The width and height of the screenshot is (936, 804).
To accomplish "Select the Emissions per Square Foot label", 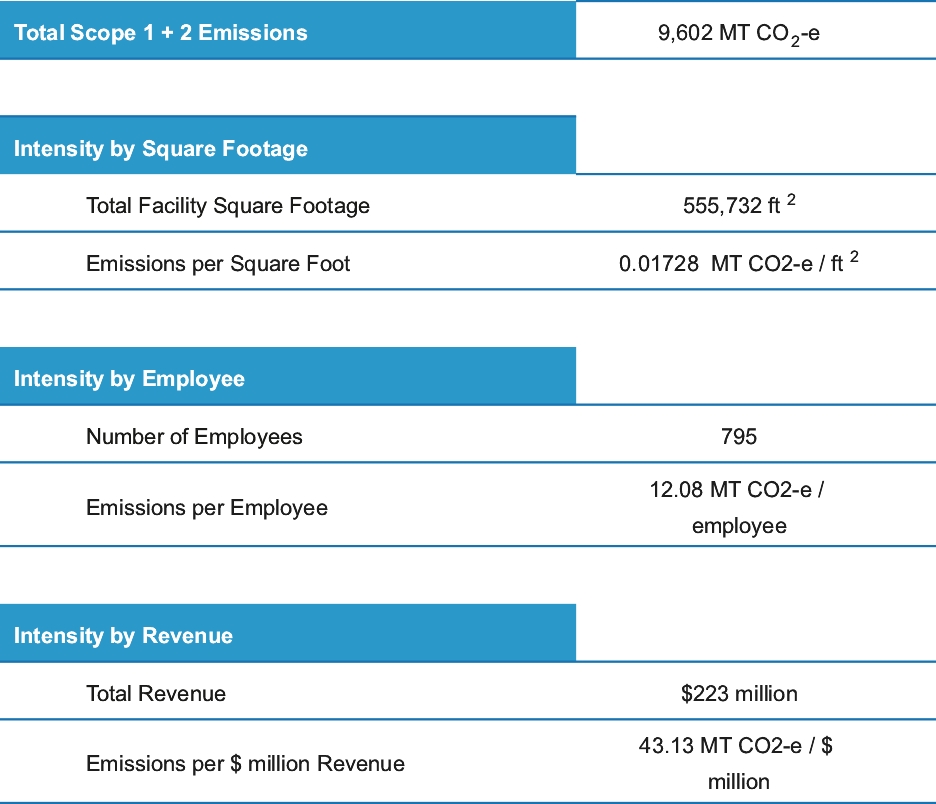I will [x=218, y=264].
